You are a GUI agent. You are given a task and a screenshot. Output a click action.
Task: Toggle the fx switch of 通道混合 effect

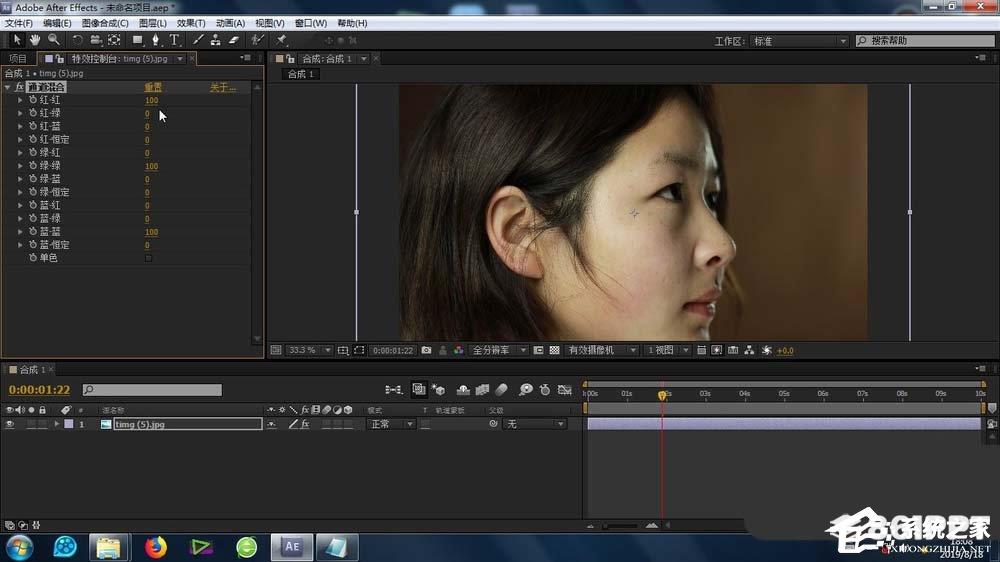(x=19, y=87)
